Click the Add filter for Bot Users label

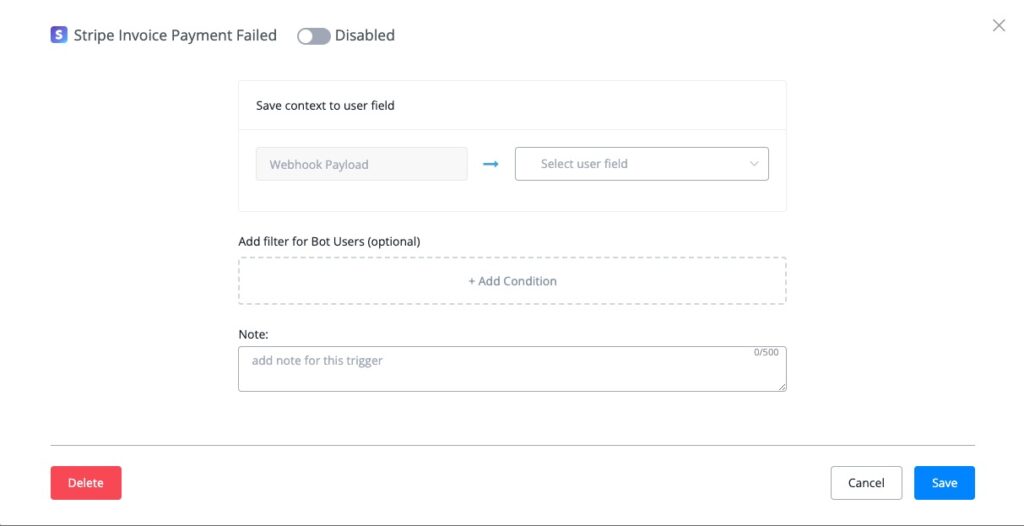(x=329, y=241)
